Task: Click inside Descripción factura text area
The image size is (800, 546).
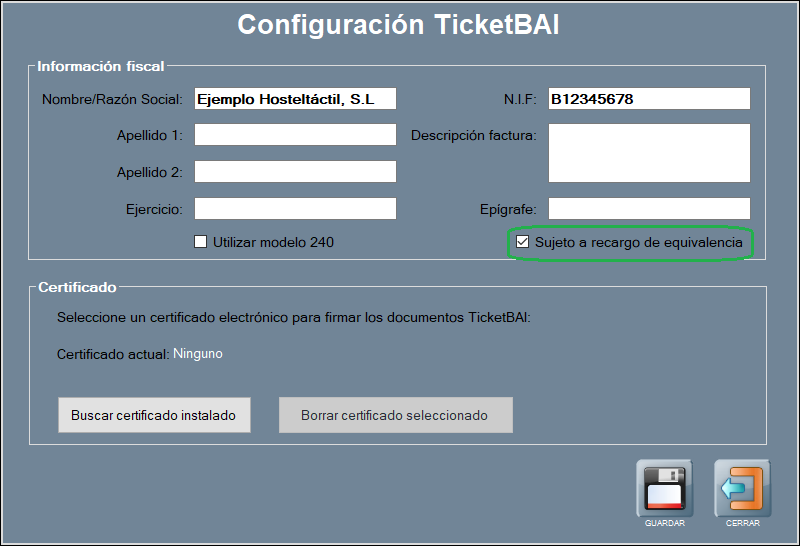Action: pos(648,153)
